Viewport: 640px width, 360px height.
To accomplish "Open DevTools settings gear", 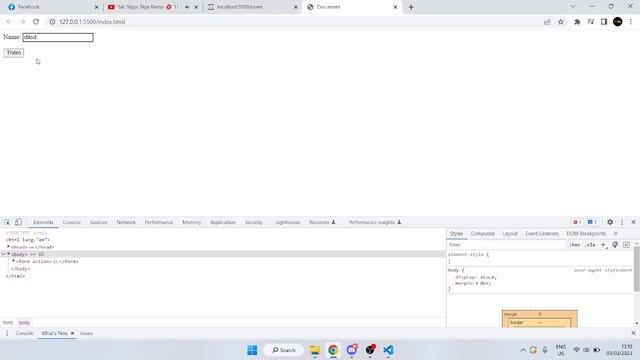I will click(610, 222).
